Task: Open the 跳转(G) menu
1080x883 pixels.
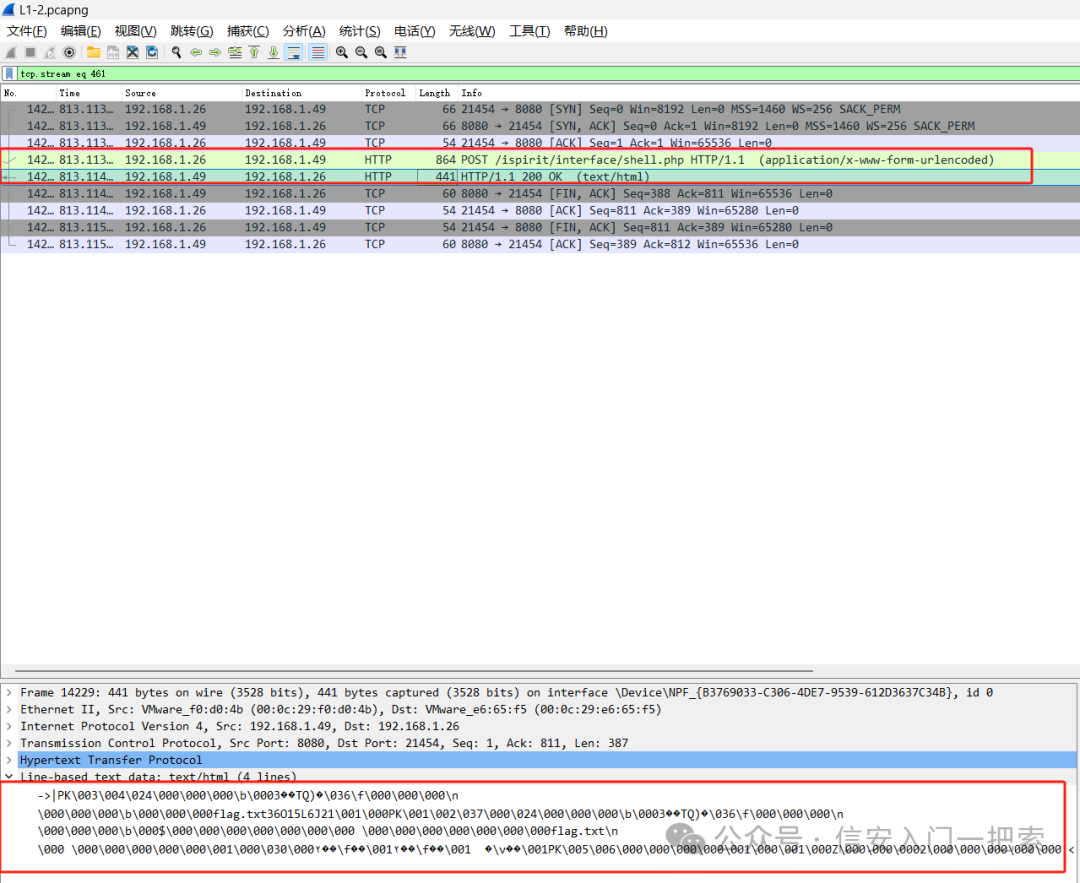Action: (191, 31)
